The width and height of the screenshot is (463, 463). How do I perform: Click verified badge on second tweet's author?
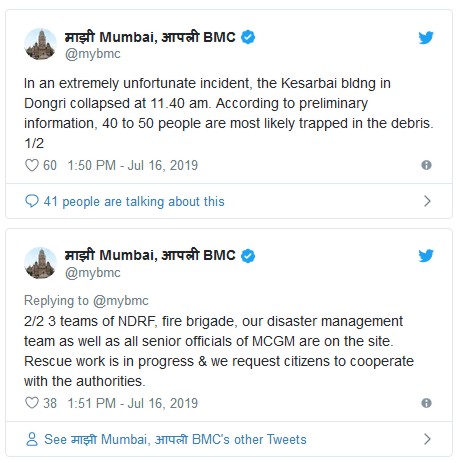click(x=248, y=256)
